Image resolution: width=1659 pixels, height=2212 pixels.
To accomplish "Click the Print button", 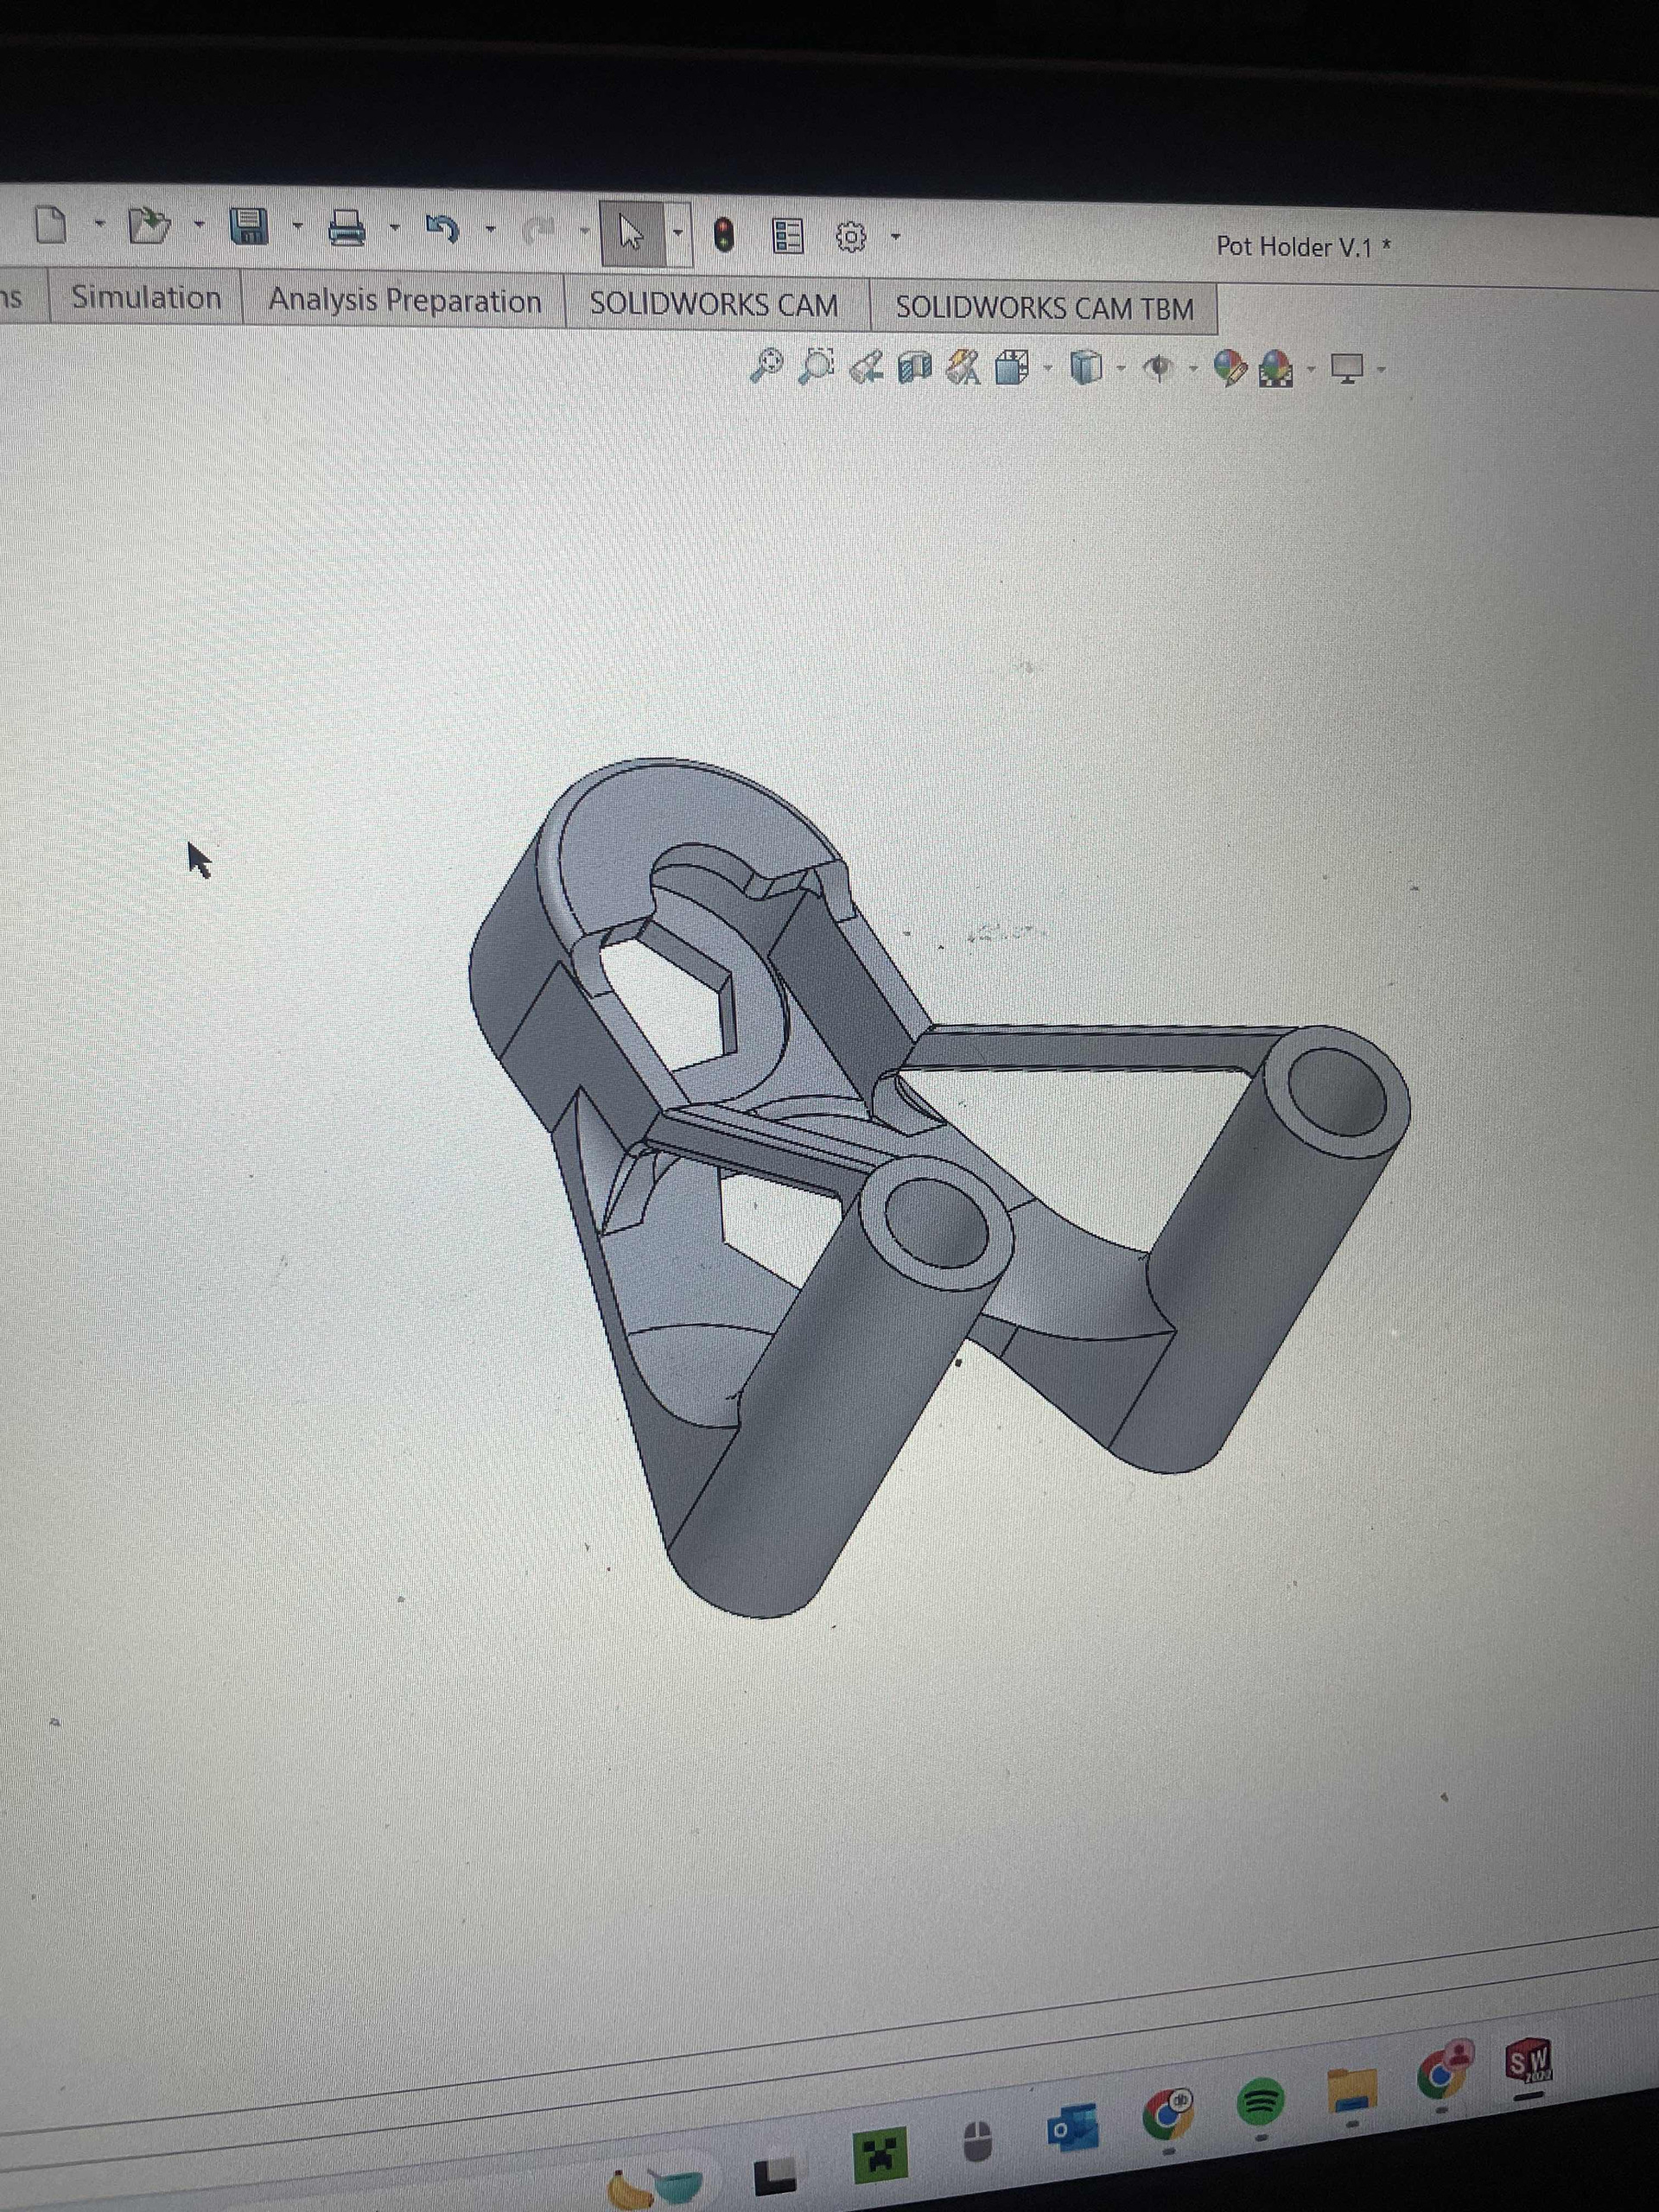I will pos(346,228).
